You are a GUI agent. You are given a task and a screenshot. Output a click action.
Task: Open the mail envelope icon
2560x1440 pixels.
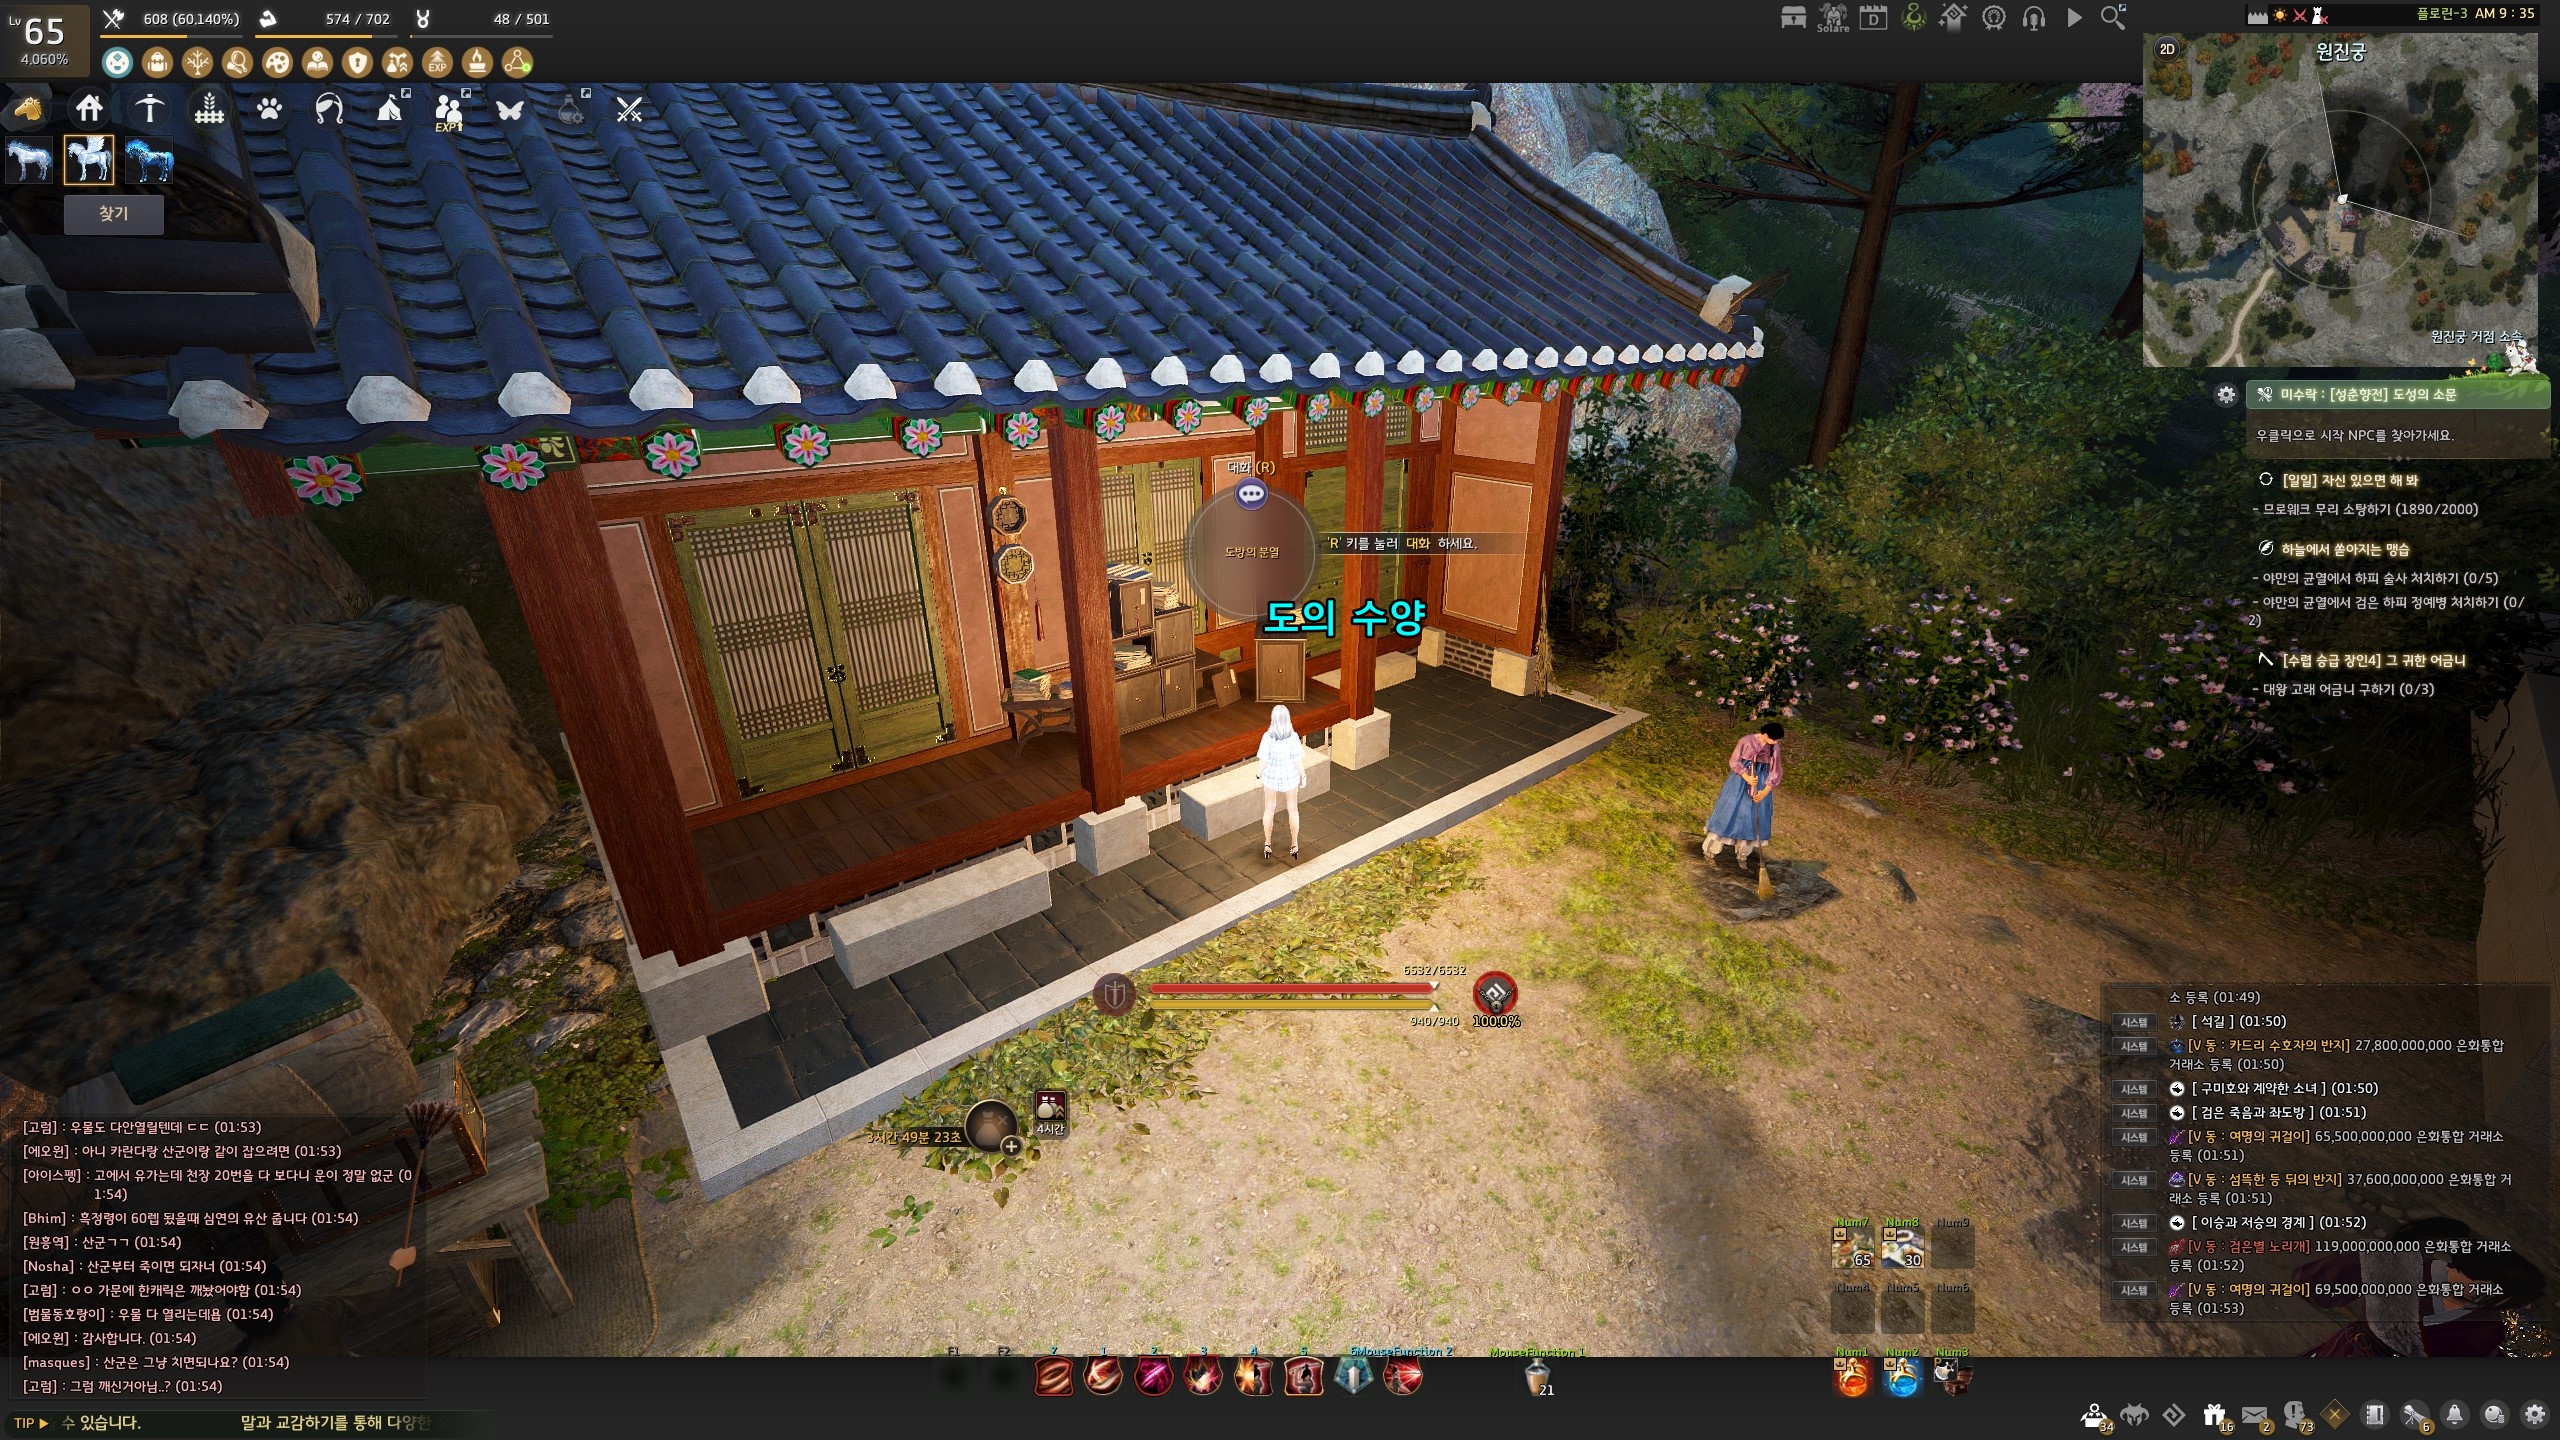[x=2254, y=1415]
